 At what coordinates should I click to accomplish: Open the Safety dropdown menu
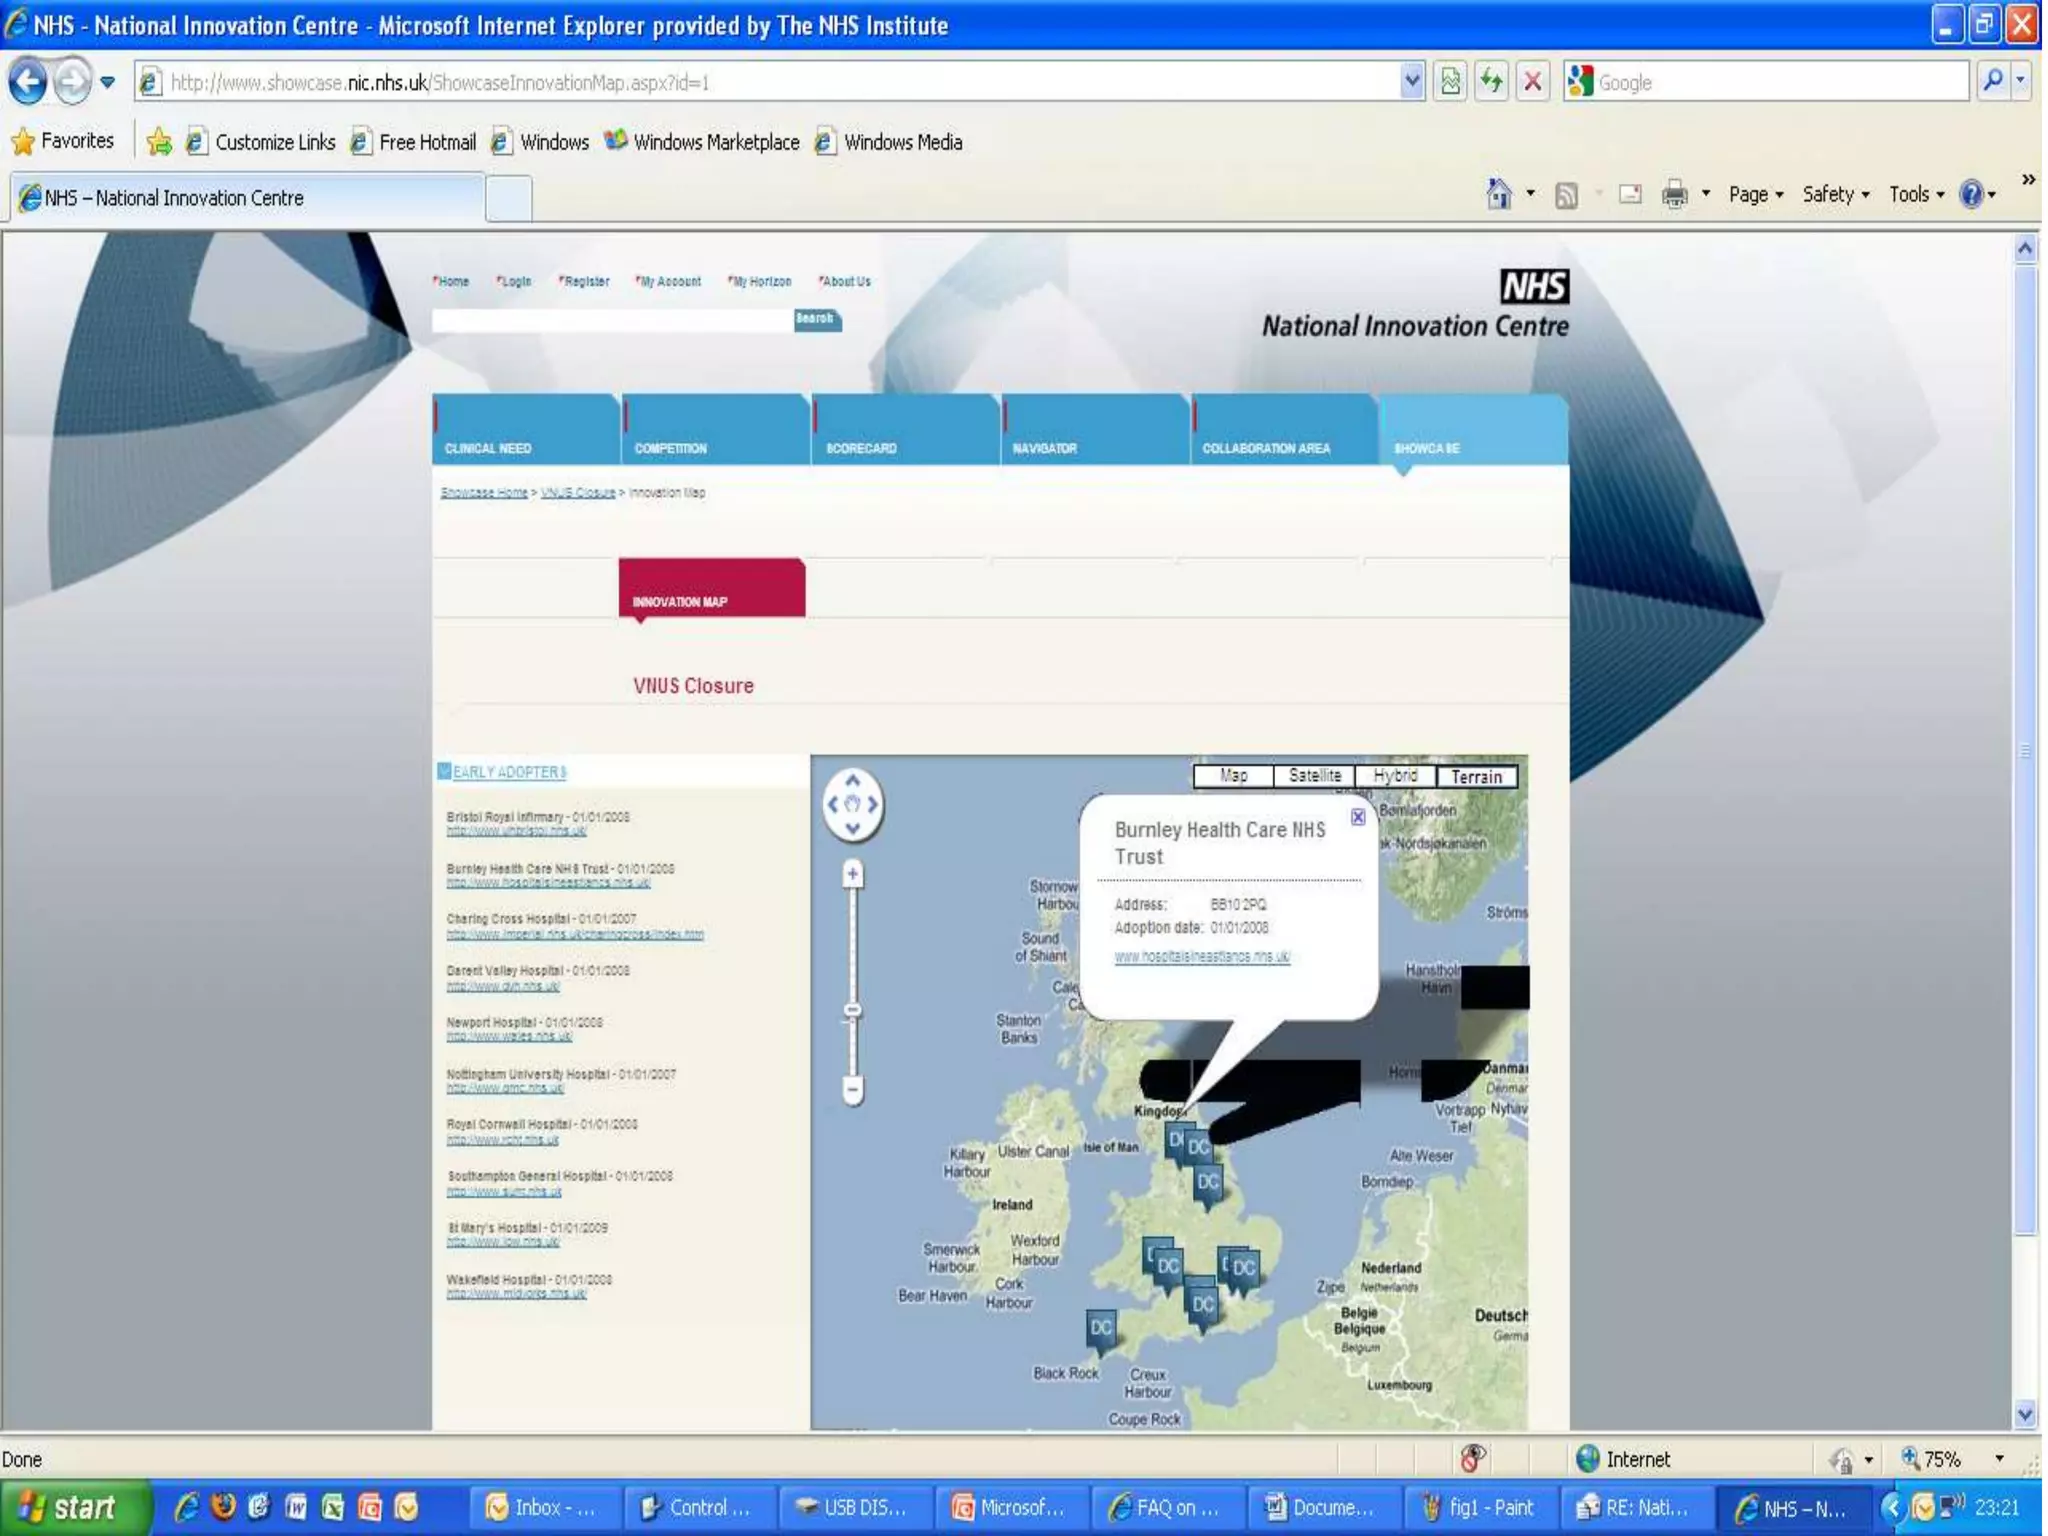pyautogui.click(x=1835, y=194)
